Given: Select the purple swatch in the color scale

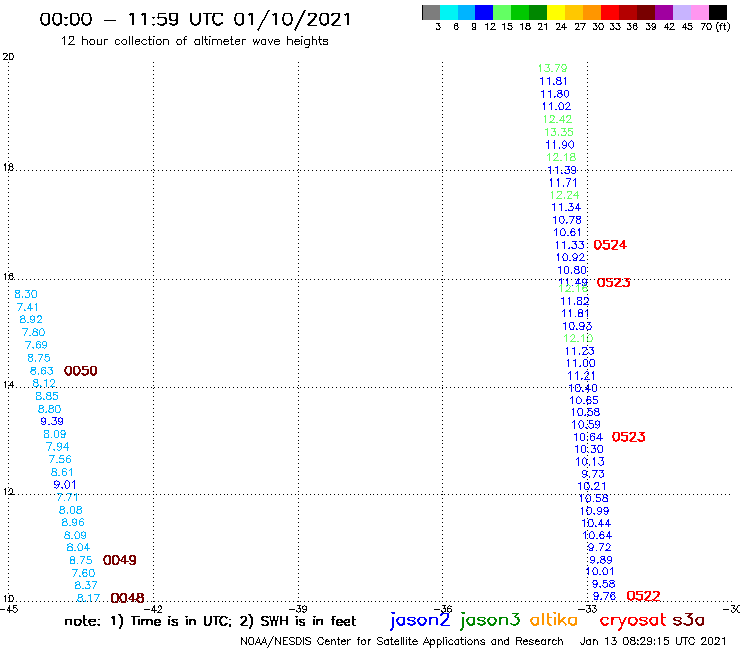Looking at the screenshot, I should point(664,12).
